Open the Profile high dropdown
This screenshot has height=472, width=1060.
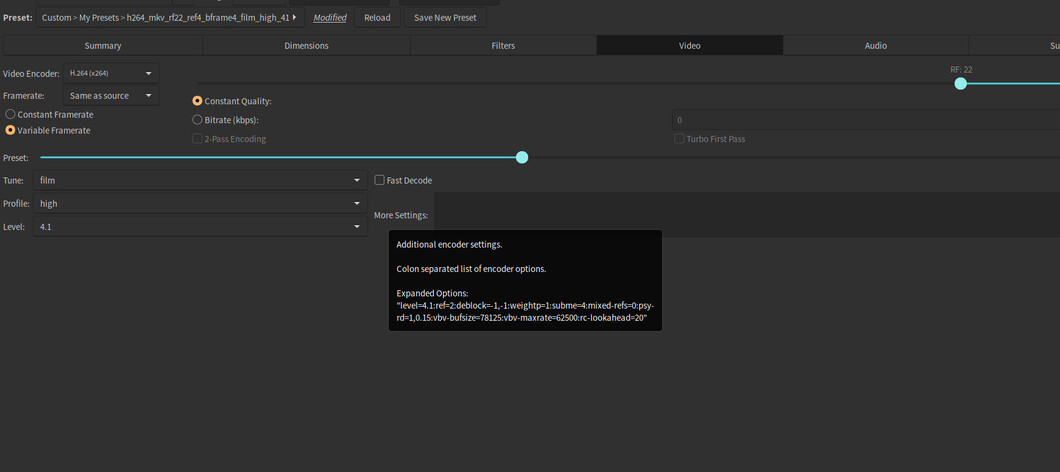coord(200,203)
